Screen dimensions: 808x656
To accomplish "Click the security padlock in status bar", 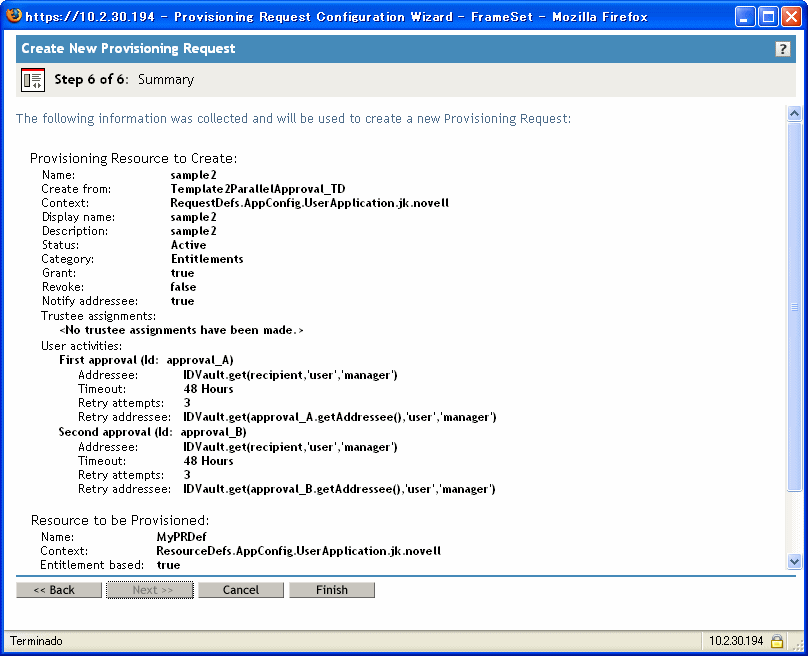I will 777,641.
